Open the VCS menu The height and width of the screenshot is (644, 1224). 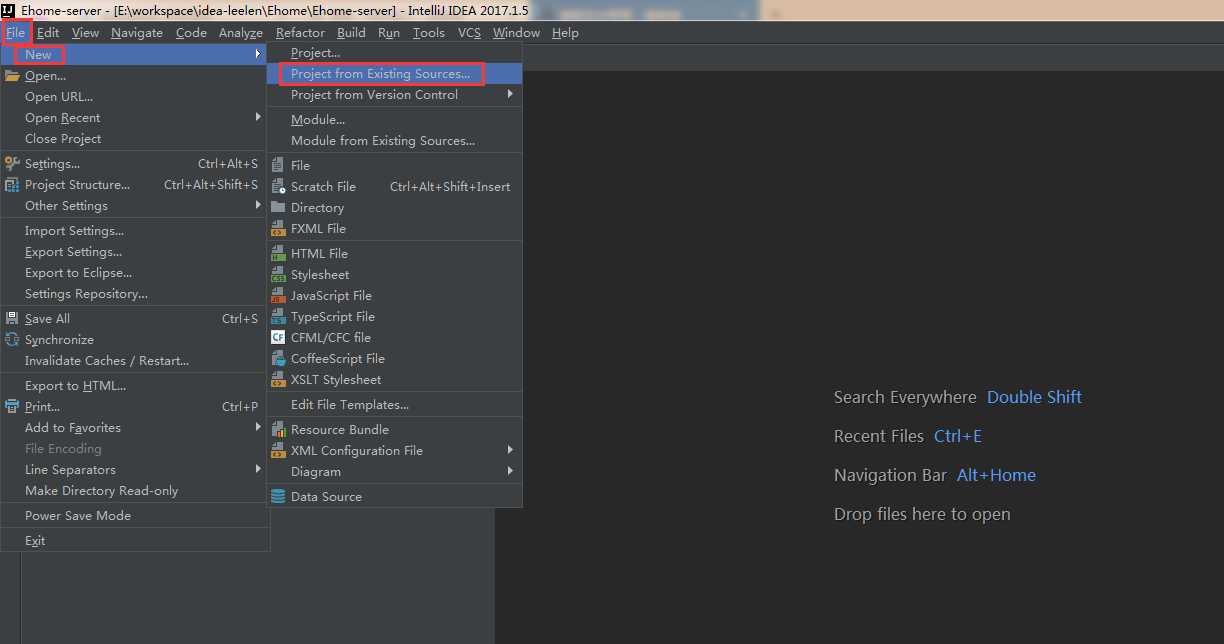469,32
